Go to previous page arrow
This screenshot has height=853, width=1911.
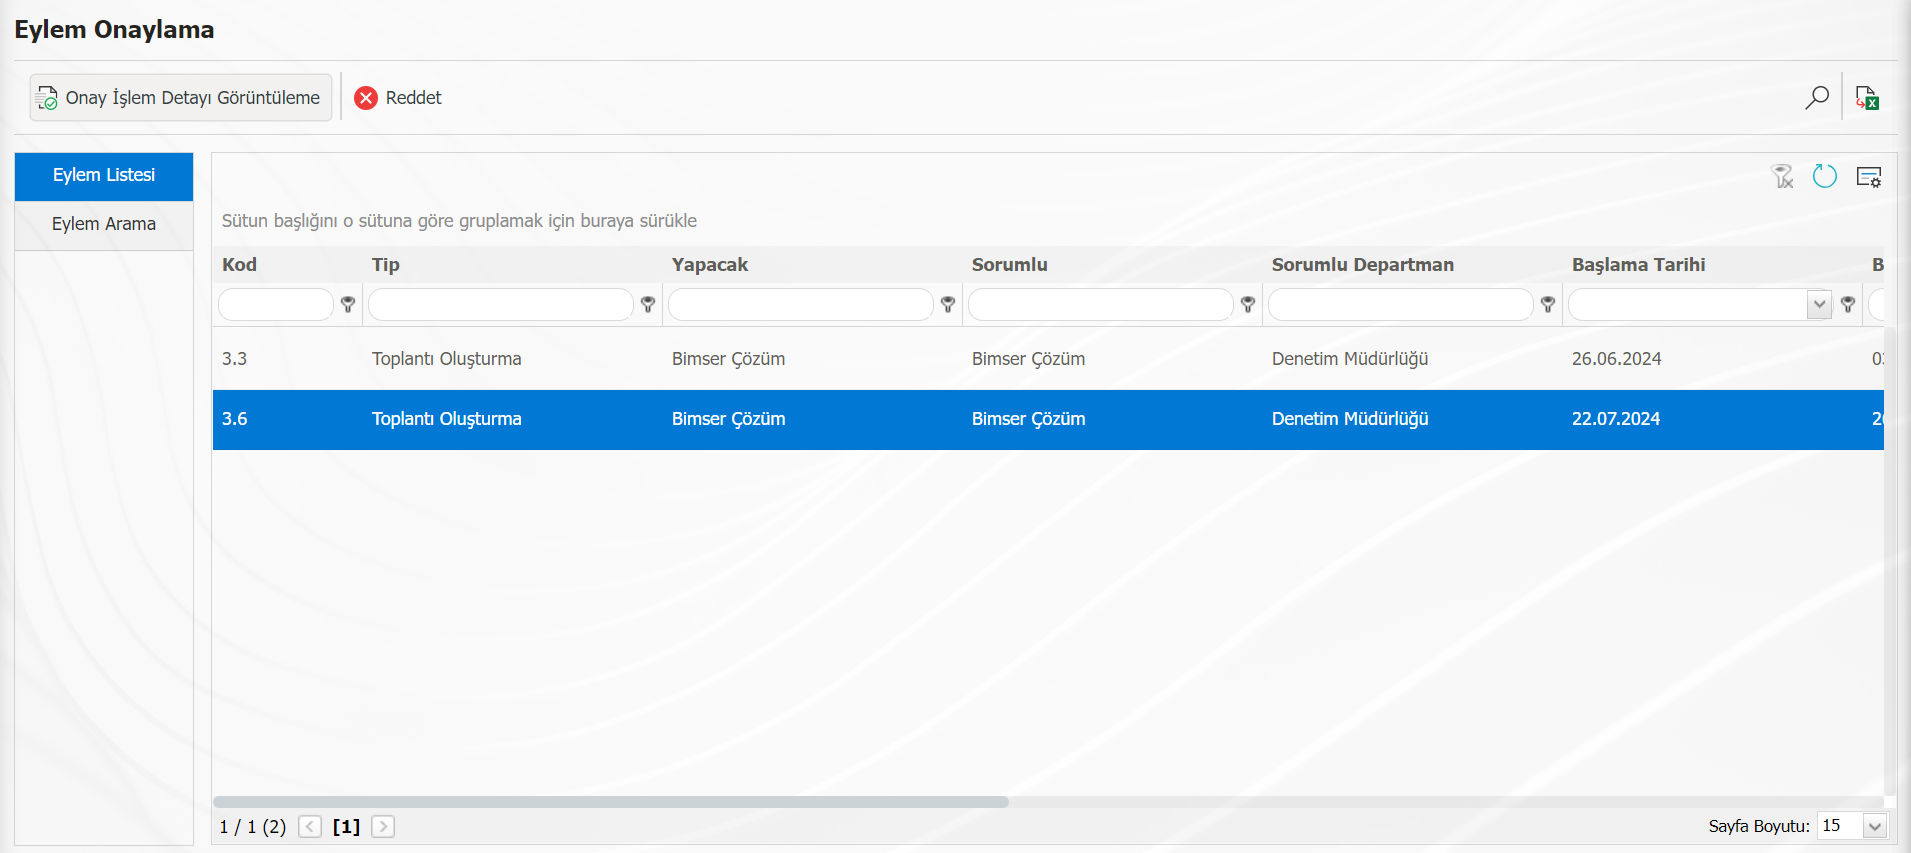tap(310, 826)
